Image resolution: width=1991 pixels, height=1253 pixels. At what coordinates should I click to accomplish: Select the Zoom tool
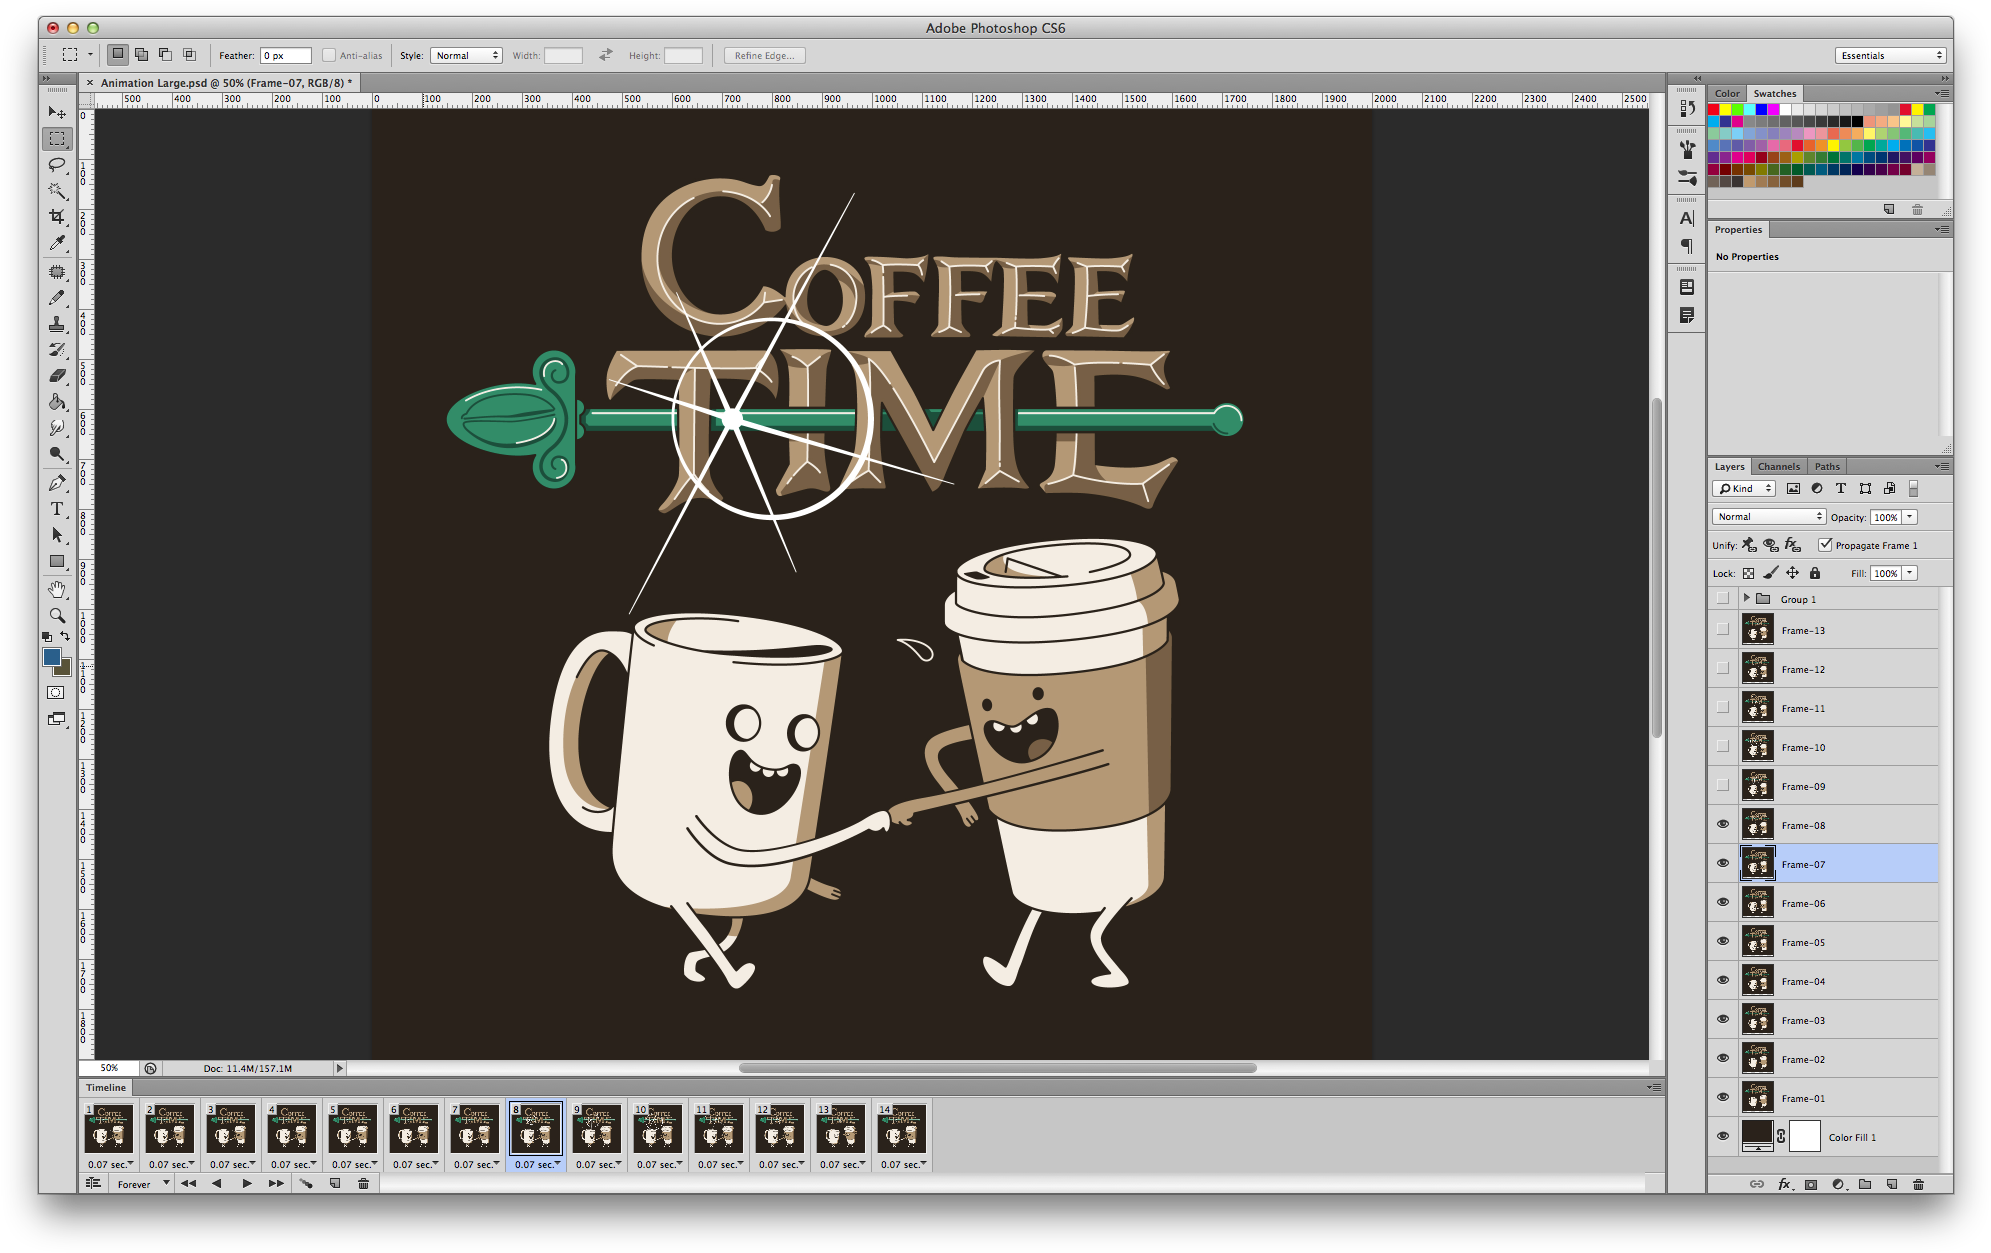tap(57, 615)
